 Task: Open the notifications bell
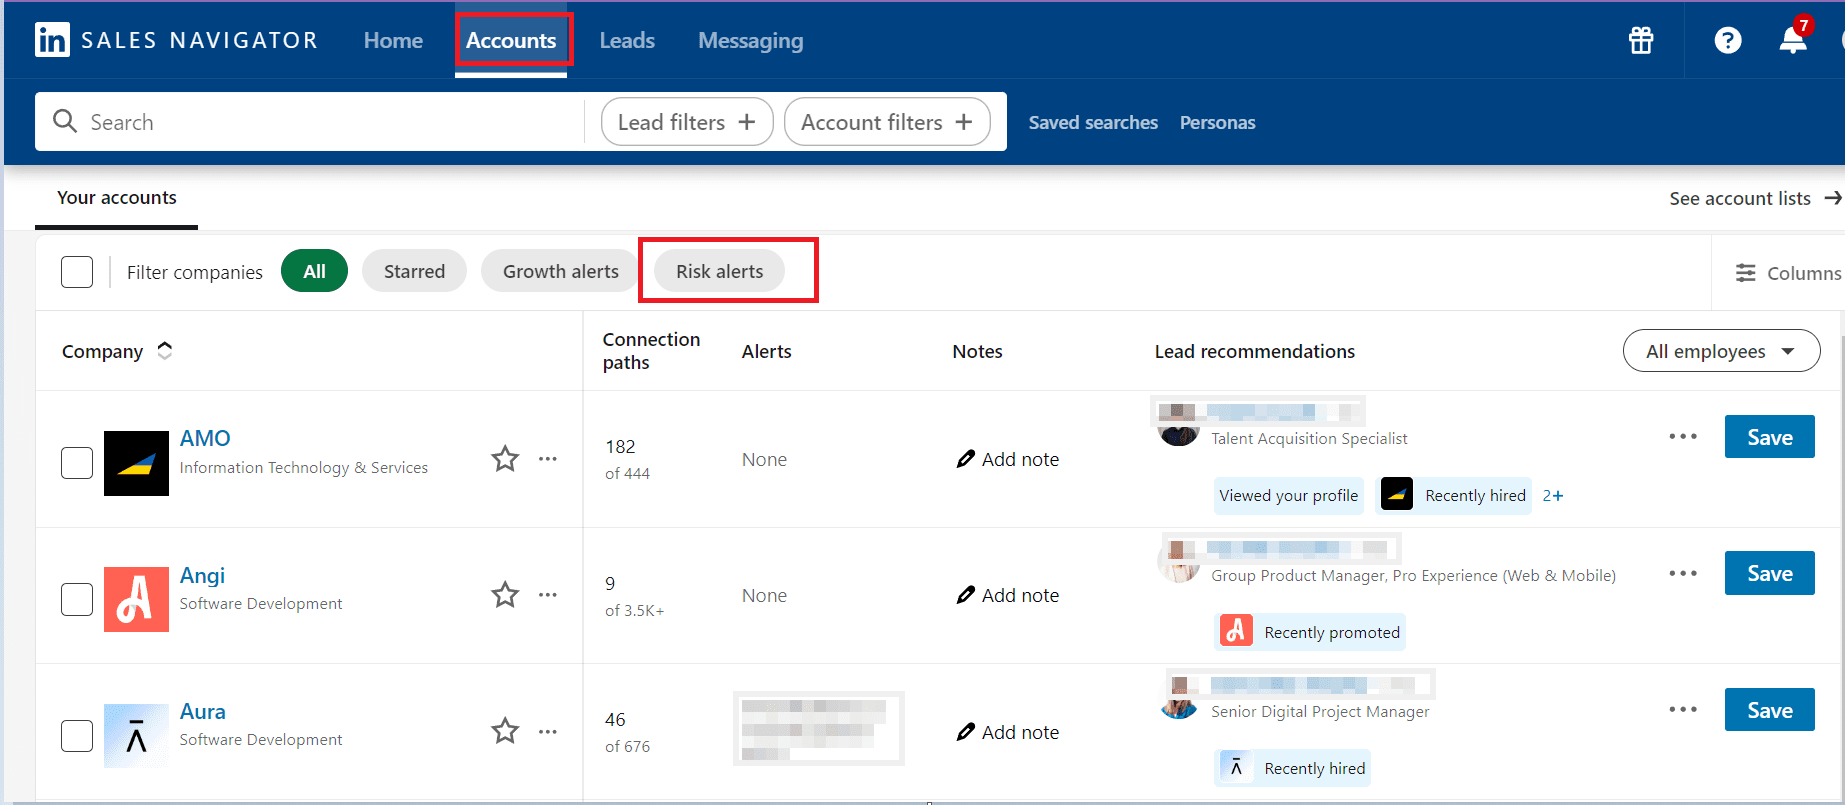pos(1793,40)
